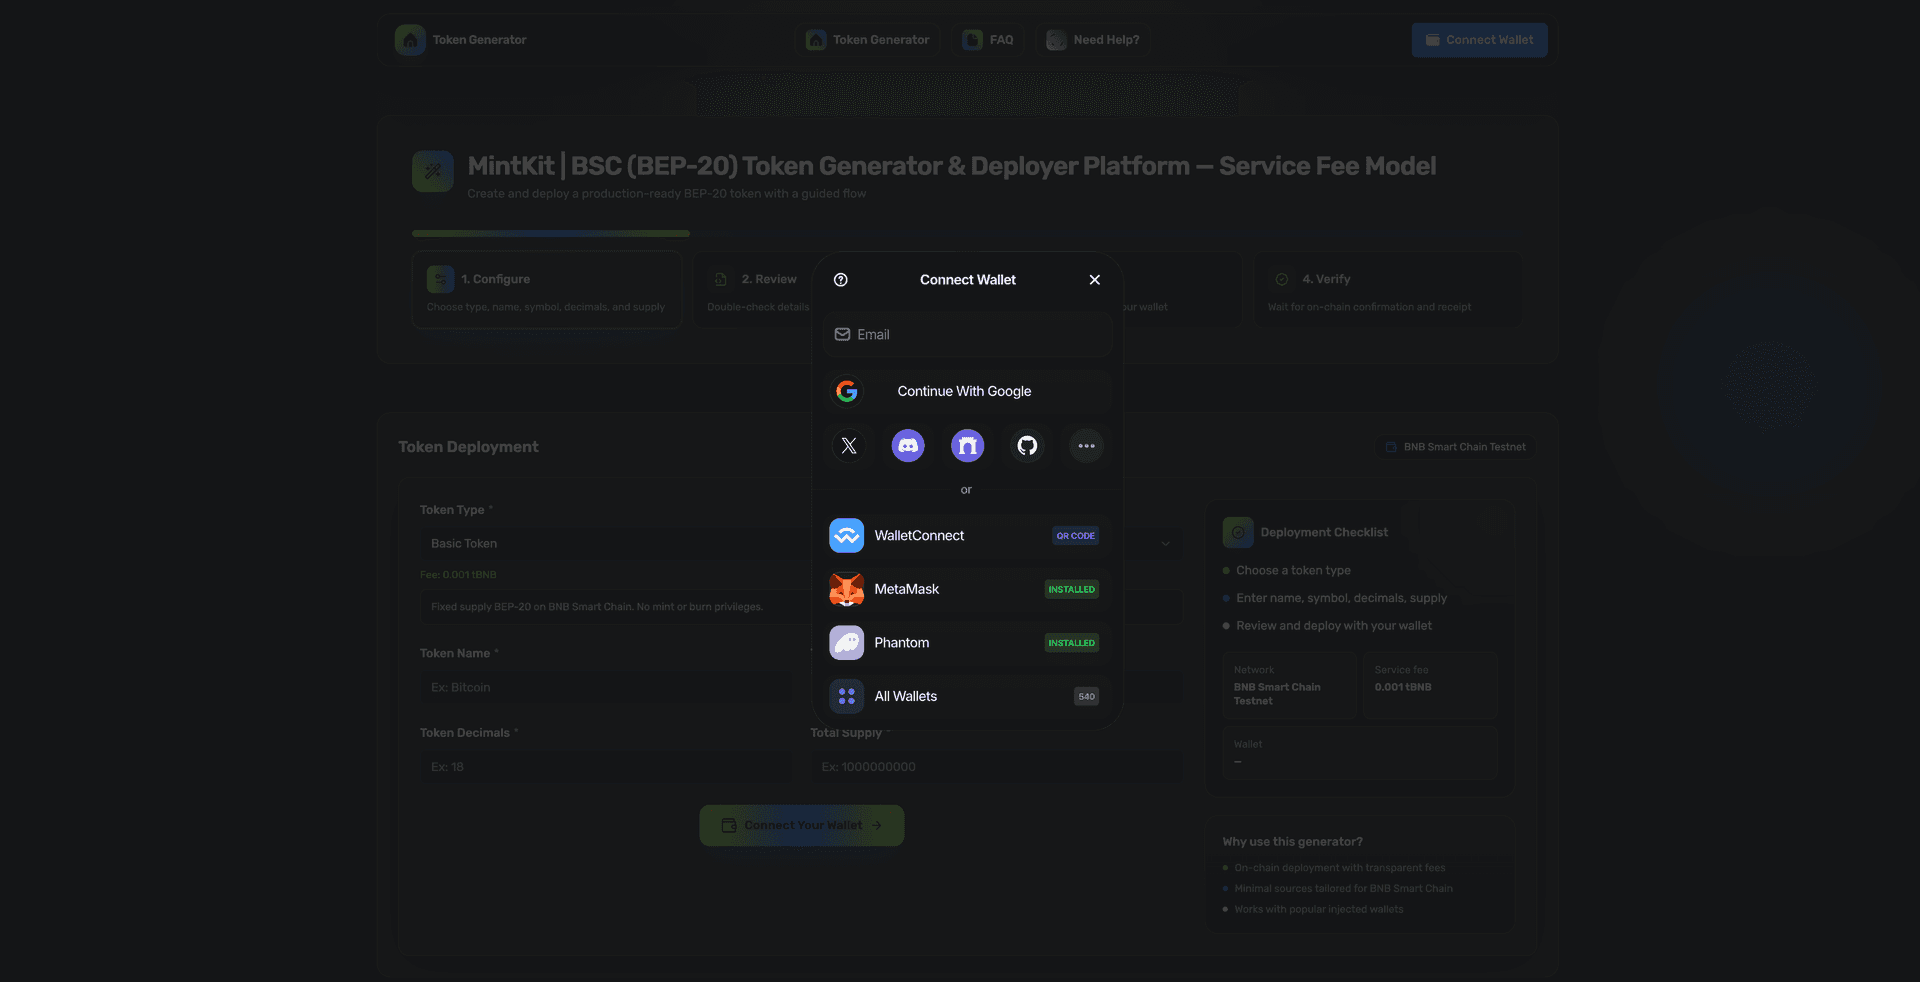The height and width of the screenshot is (982, 1920).
Task: Open Need Help? in top navigation
Action: [x=1093, y=40]
